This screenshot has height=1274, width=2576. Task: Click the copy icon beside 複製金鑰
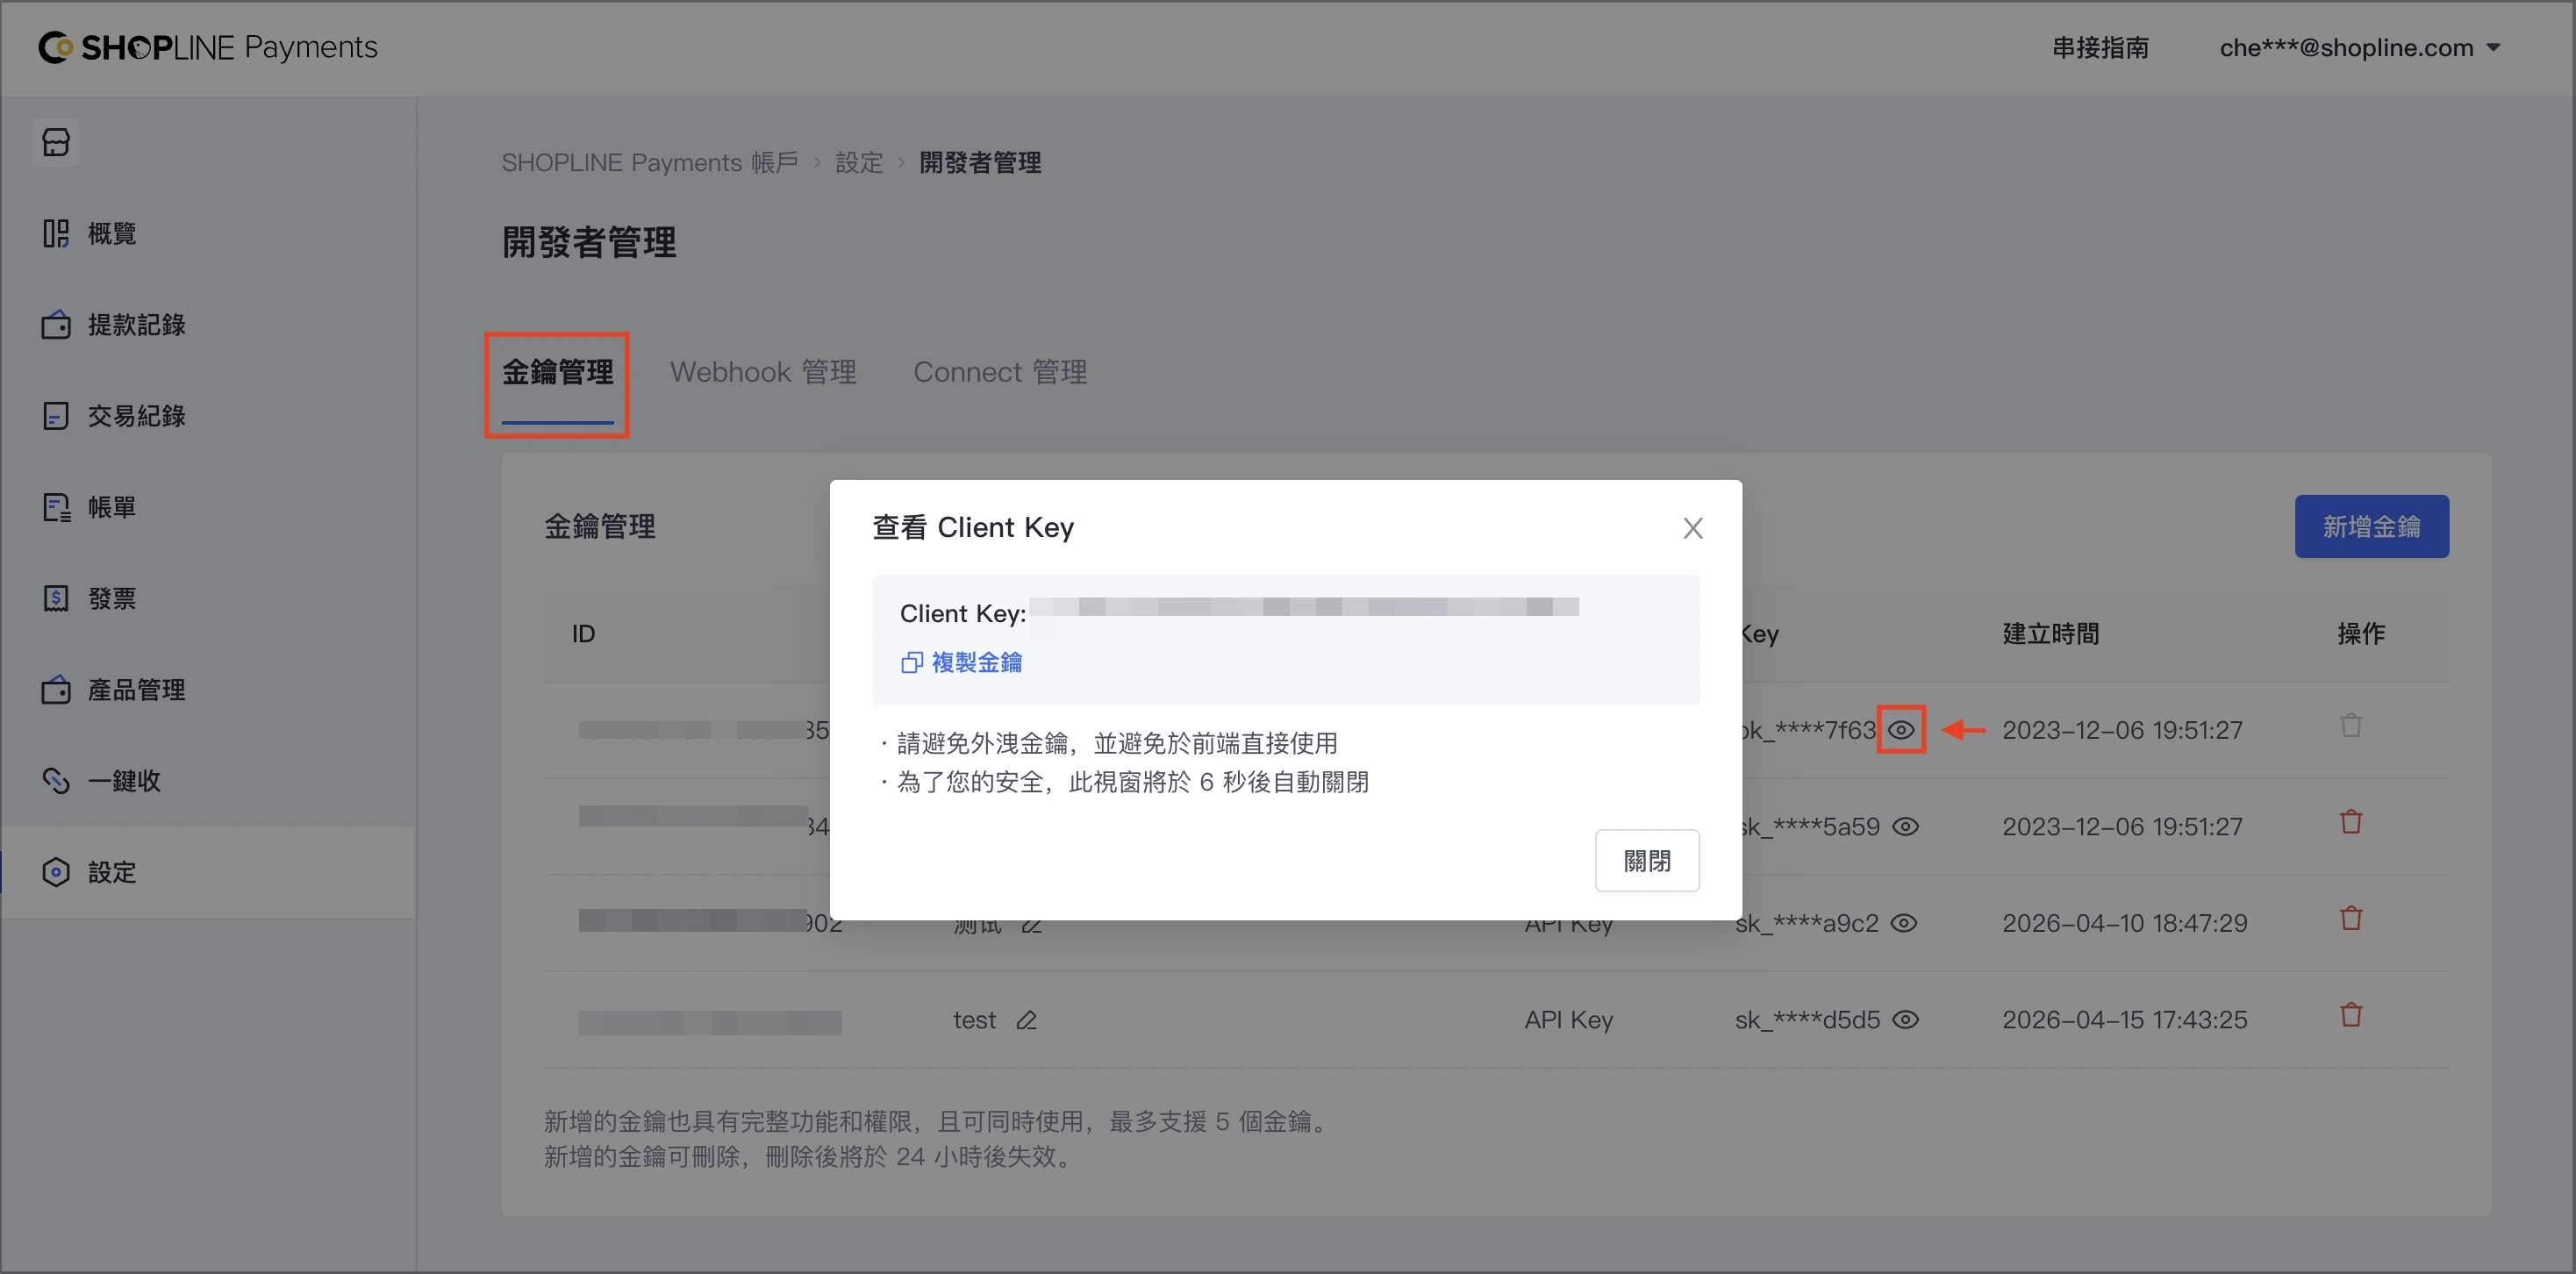click(x=911, y=662)
